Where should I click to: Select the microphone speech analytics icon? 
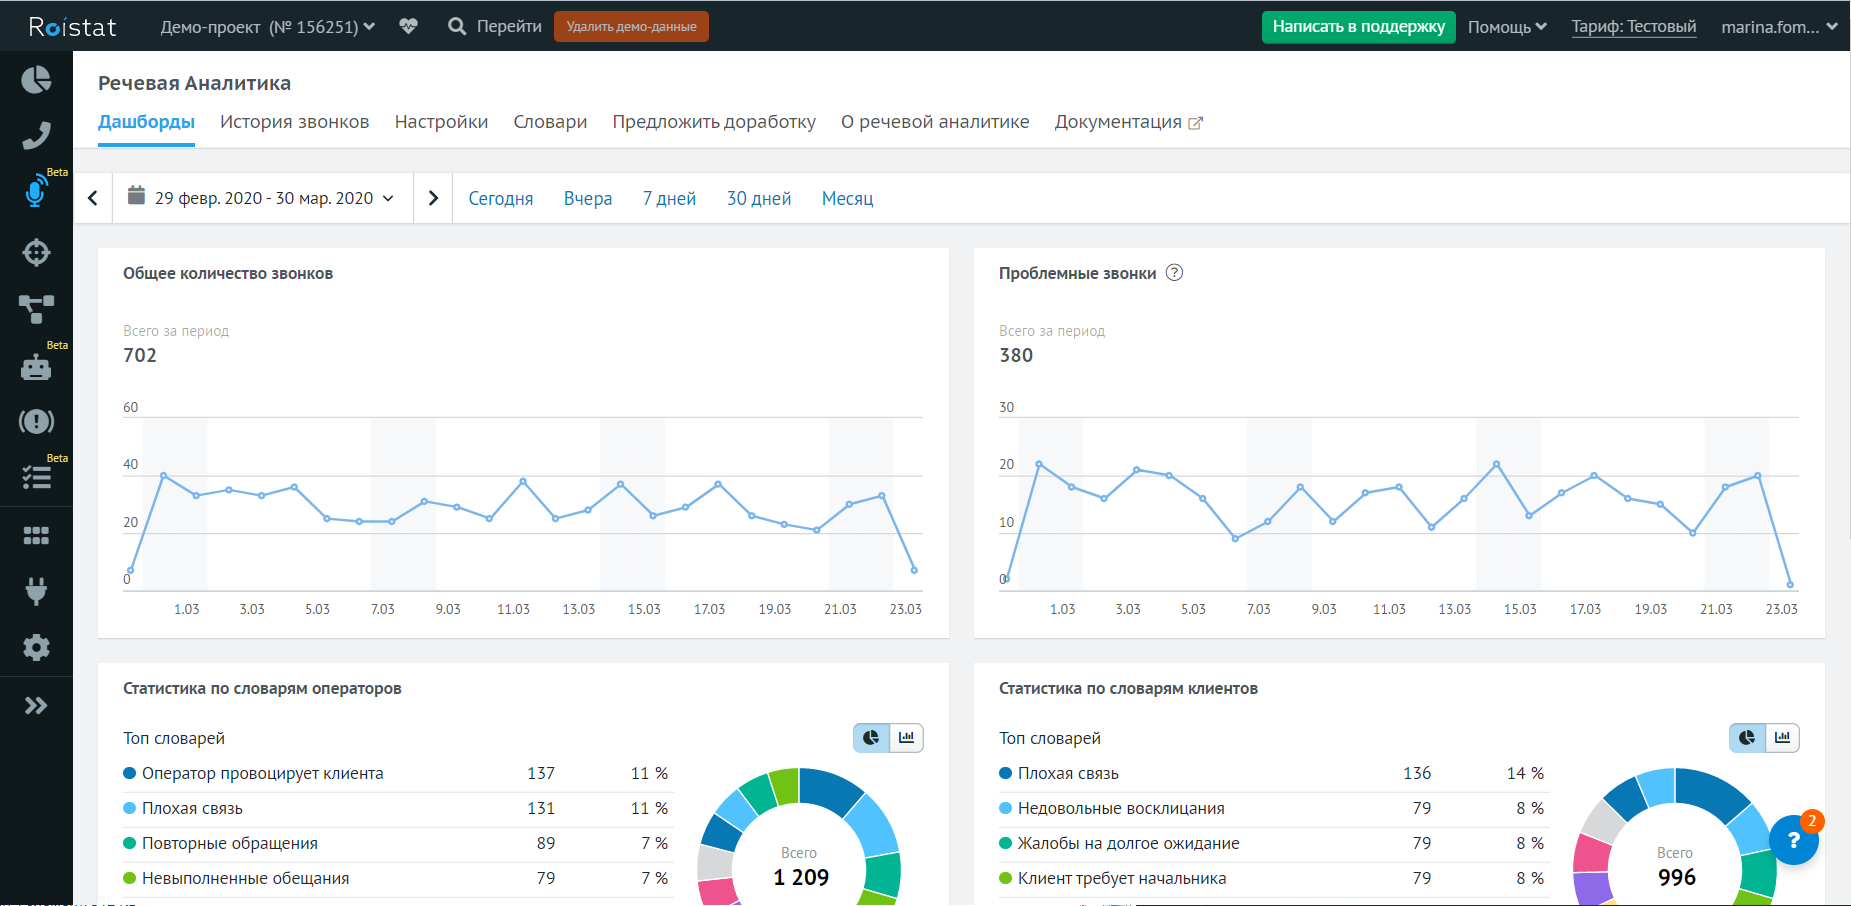click(36, 191)
